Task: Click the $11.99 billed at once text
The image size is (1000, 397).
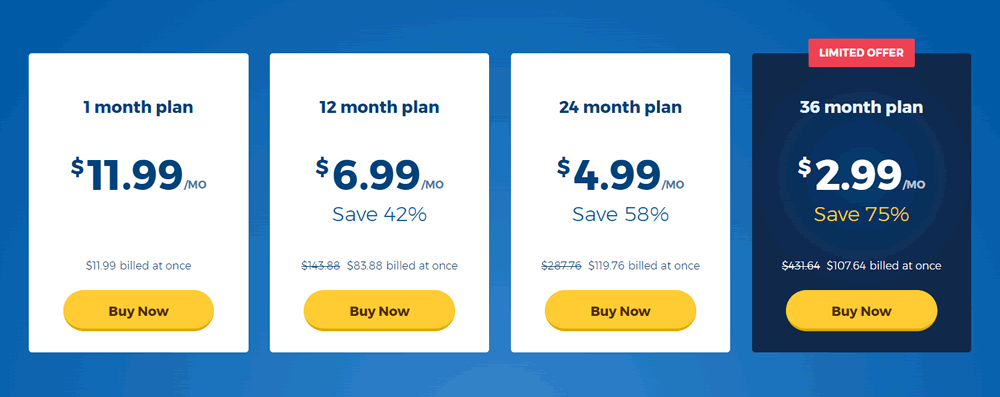Action: [x=138, y=266]
